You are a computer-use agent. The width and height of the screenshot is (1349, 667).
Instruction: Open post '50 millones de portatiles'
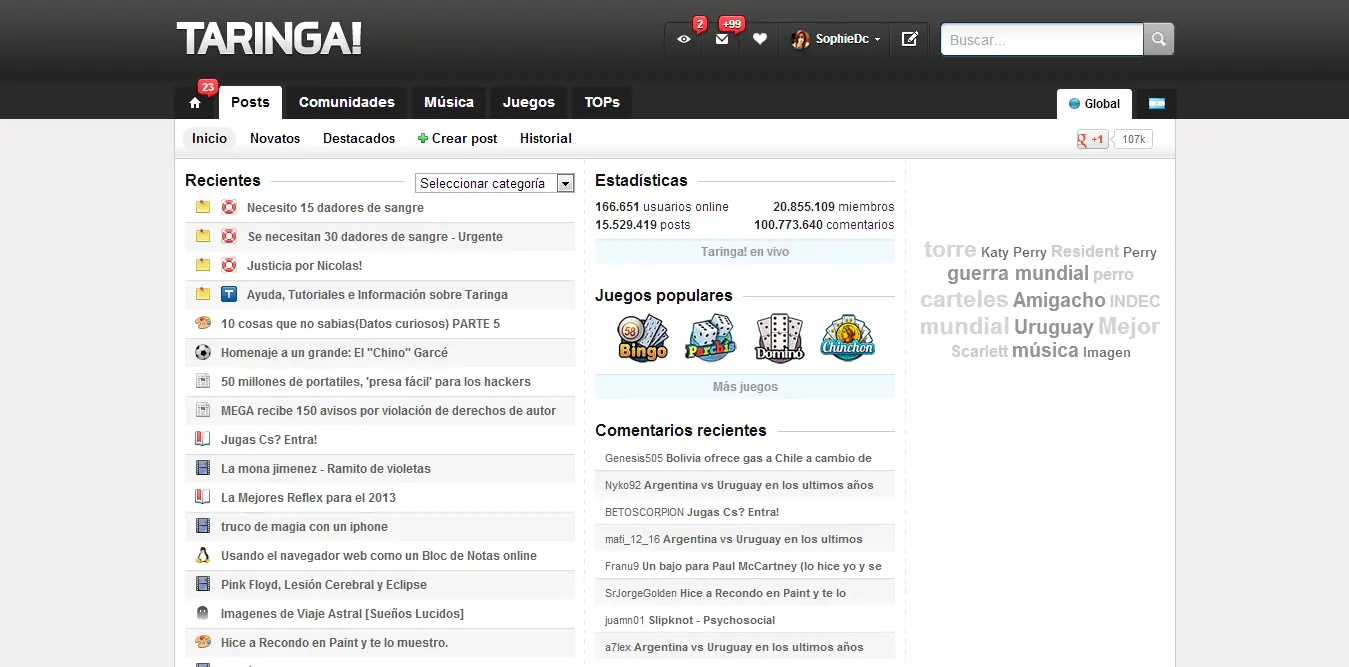pos(376,382)
